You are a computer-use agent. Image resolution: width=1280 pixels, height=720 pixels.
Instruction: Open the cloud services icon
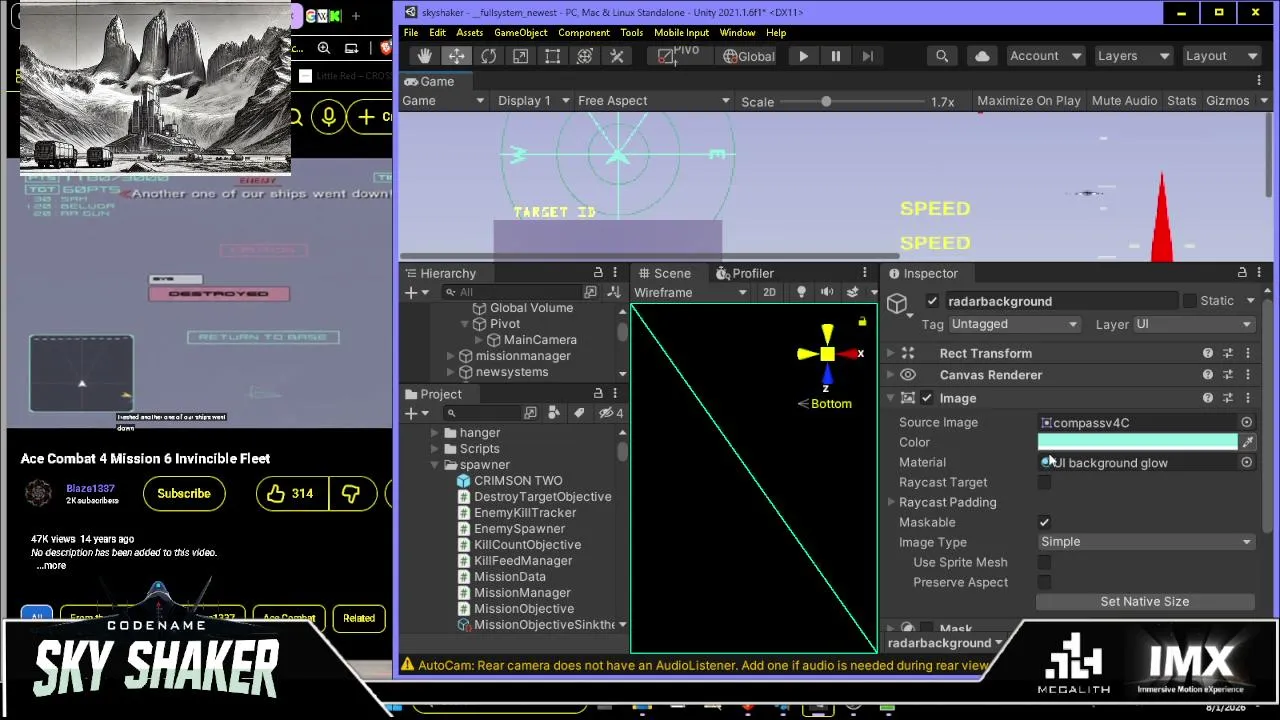pos(982,56)
